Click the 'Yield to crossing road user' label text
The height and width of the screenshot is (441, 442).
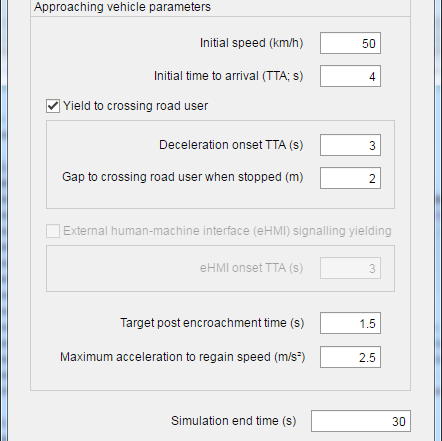(135, 106)
